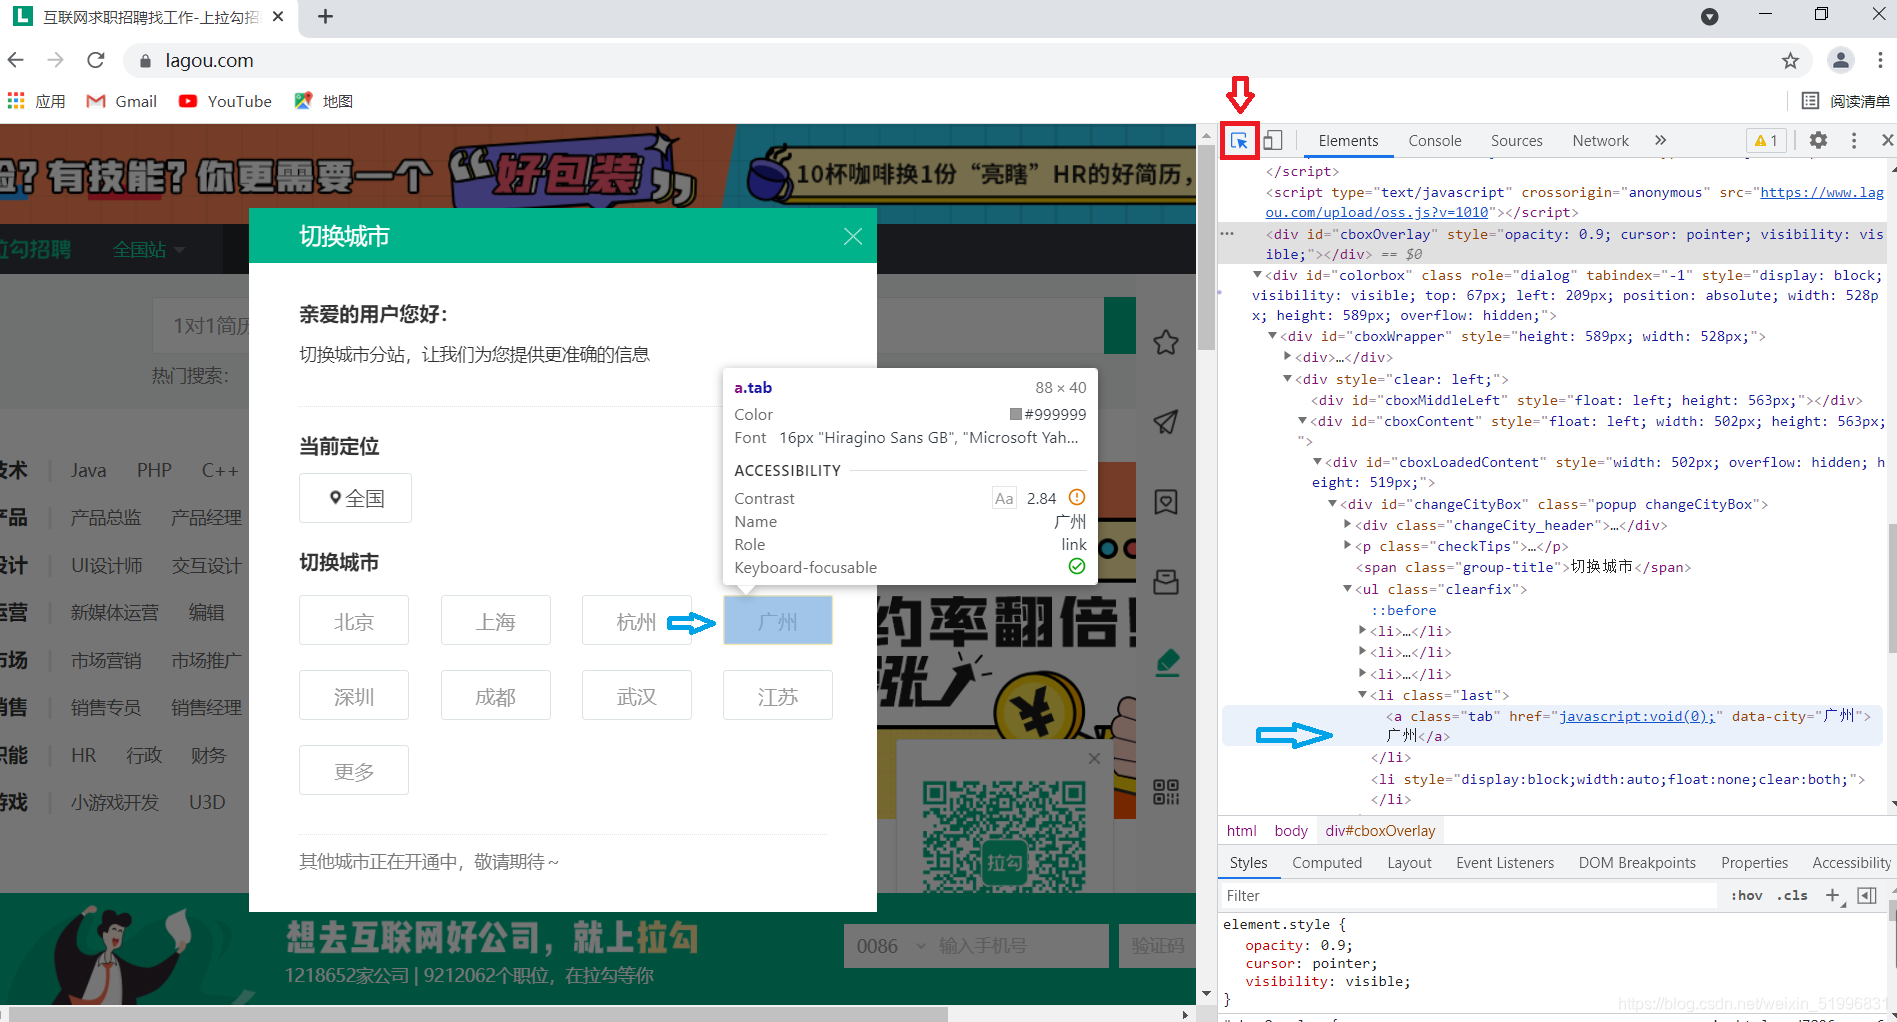The image size is (1897, 1022).
Task: Select the a.tab 广州 DOM line
Action: (x=1552, y=726)
